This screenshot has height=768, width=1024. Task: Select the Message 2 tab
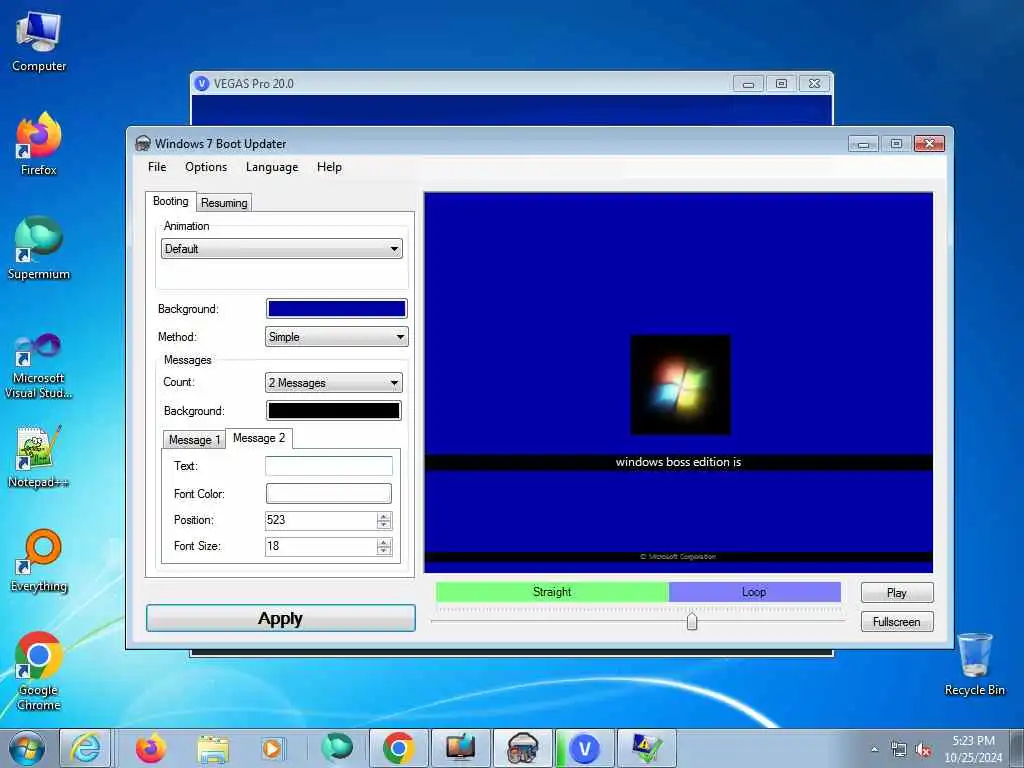(x=259, y=438)
